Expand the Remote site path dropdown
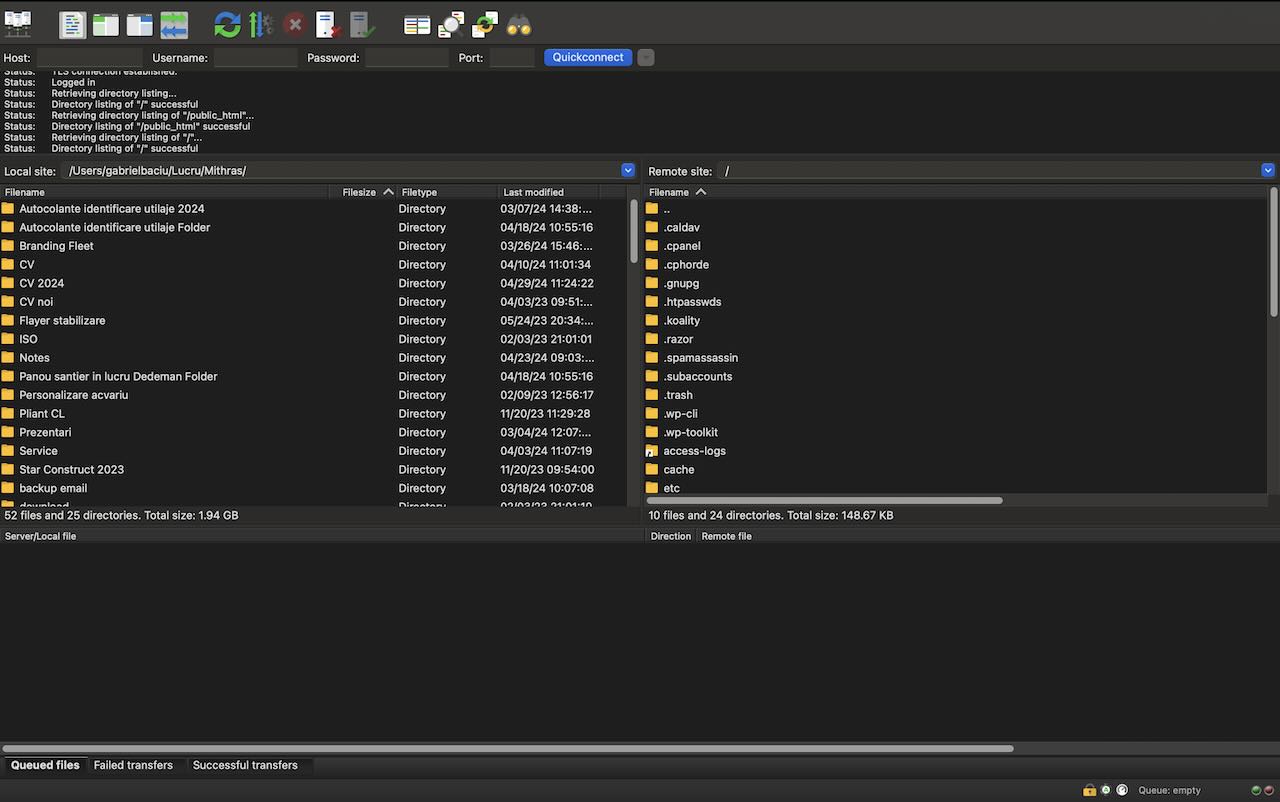This screenshot has height=802, width=1280. click(1268, 170)
